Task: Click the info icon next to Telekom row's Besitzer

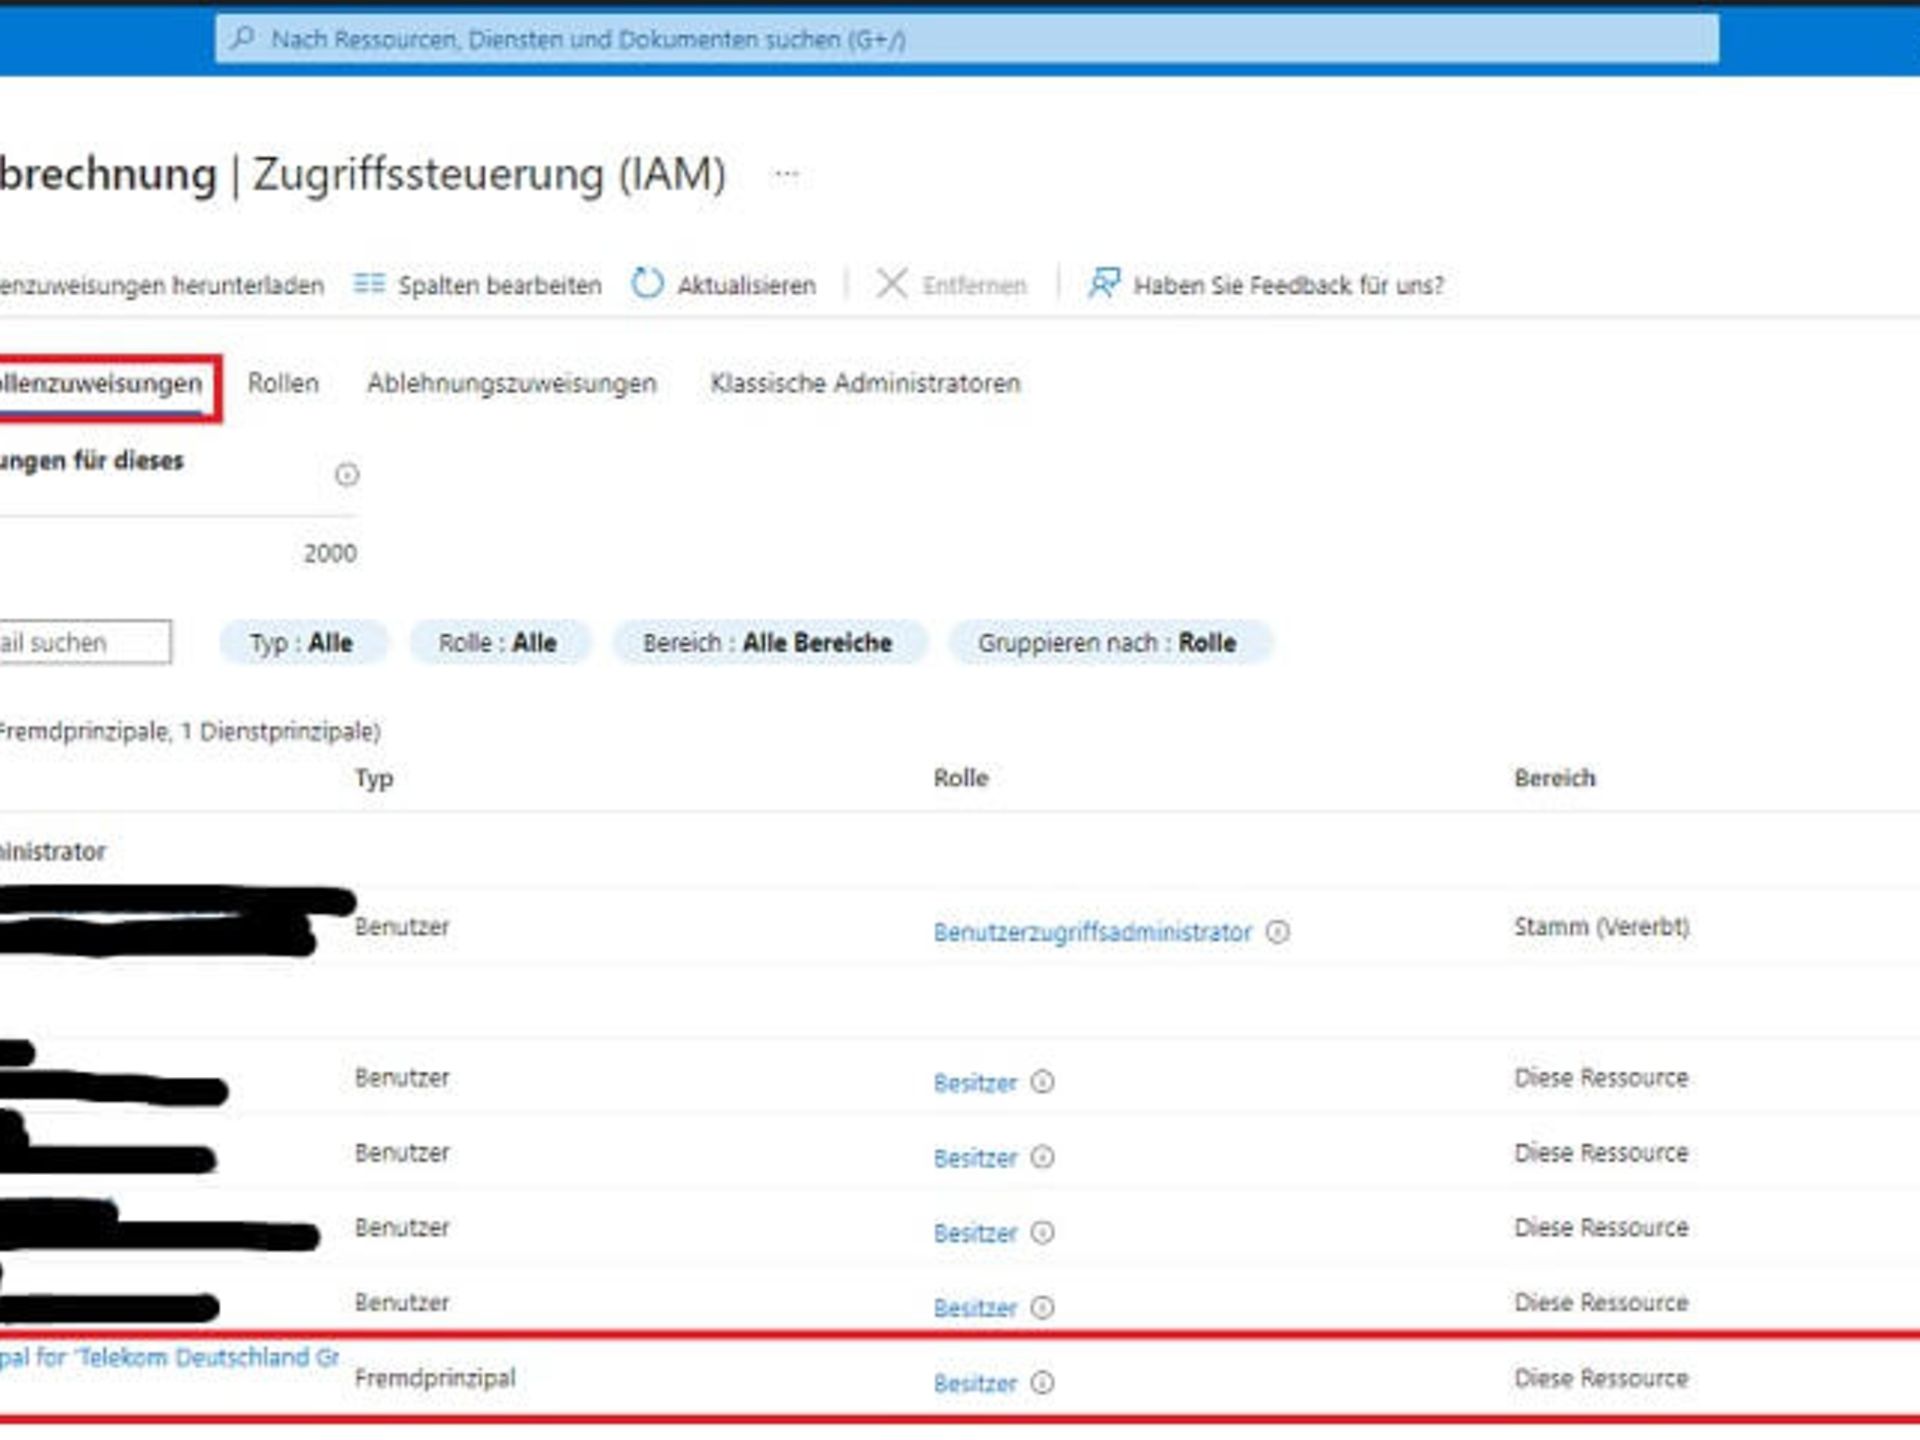Action: [x=1044, y=1384]
